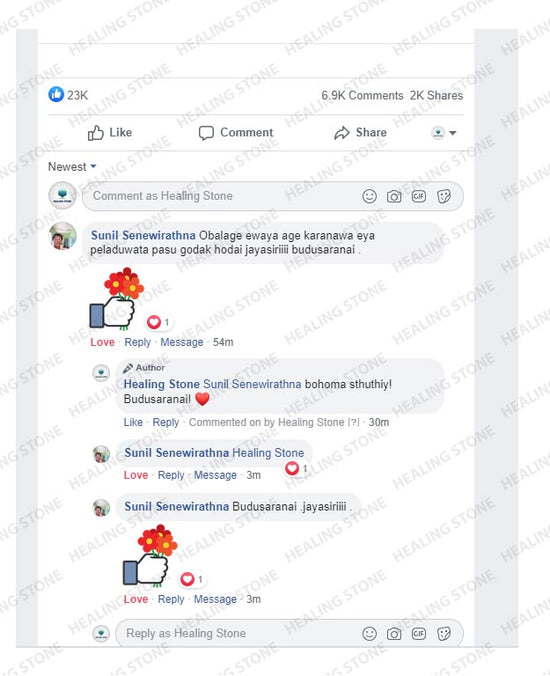Image resolution: width=550 pixels, height=676 pixels.
Task: Click the camera icon in reply box
Action: [x=394, y=634]
